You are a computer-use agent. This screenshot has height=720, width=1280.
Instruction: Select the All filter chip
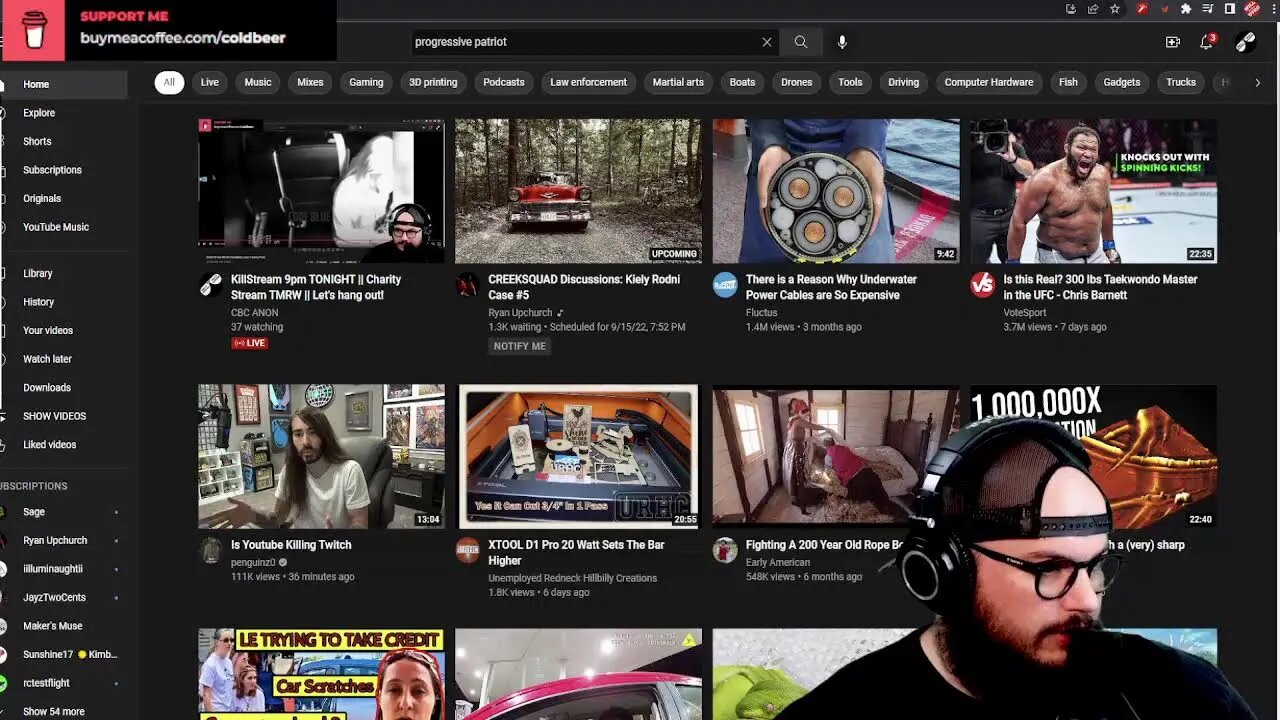[169, 82]
